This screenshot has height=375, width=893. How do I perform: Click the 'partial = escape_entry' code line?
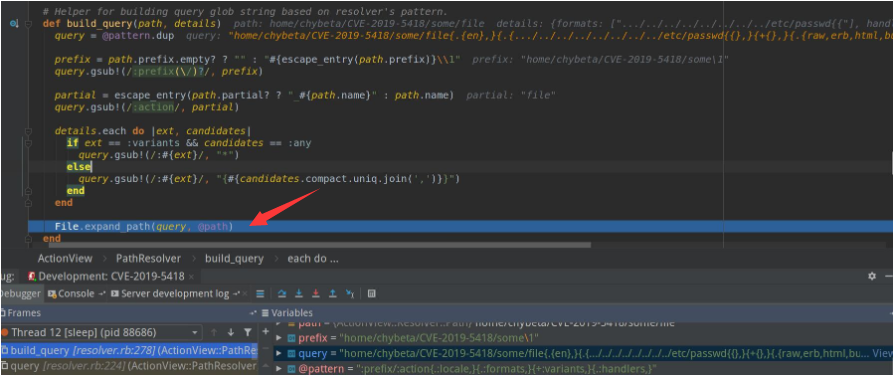[254, 95]
